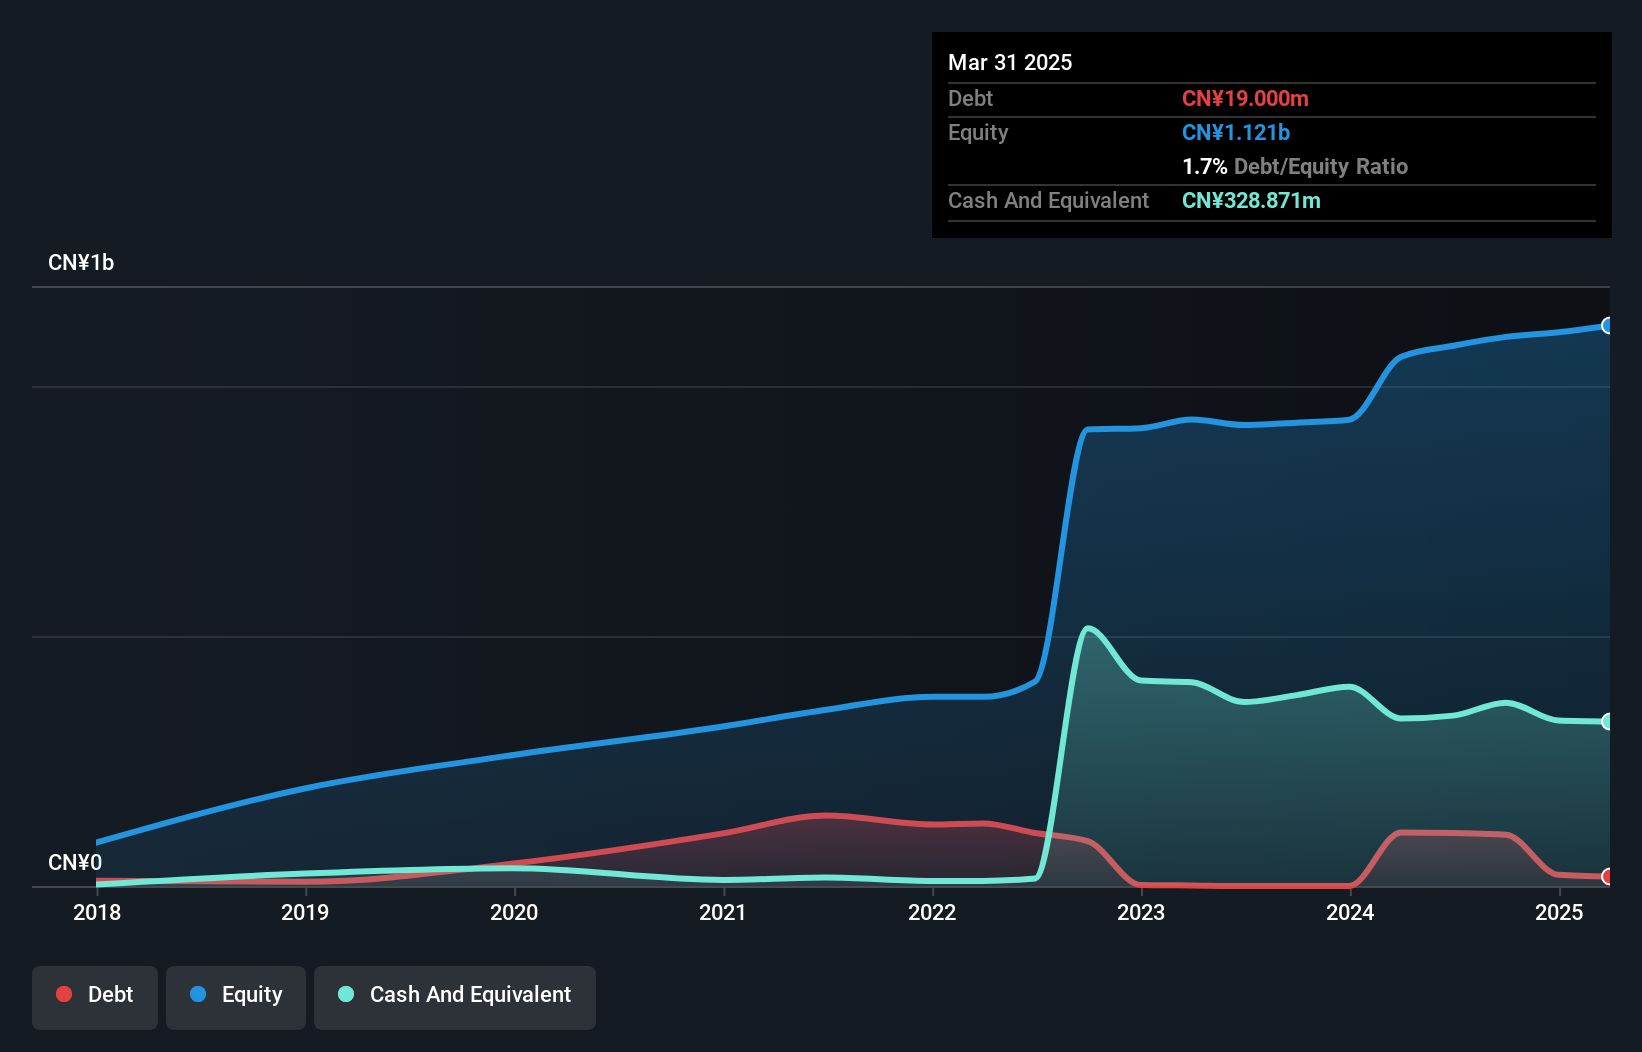This screenshot has width=1642, height=1052.
Task: Toggle the Equity legend button
Action: coord(236,997)
